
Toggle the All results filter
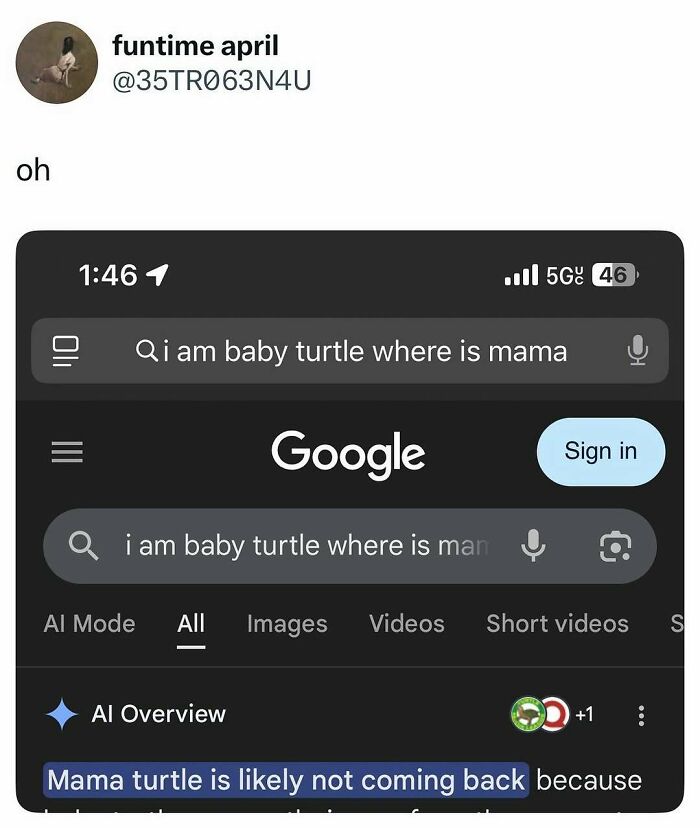coord(190,623)
